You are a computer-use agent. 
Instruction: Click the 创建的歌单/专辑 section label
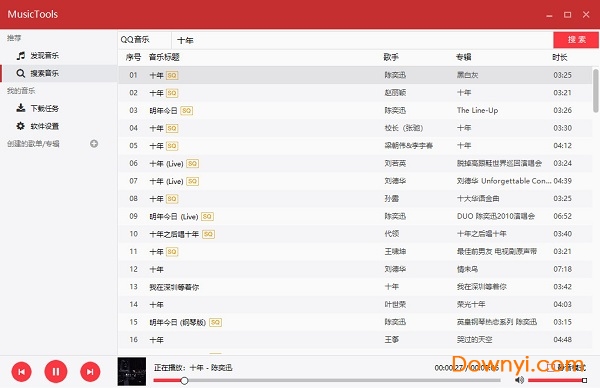point(33,144)
